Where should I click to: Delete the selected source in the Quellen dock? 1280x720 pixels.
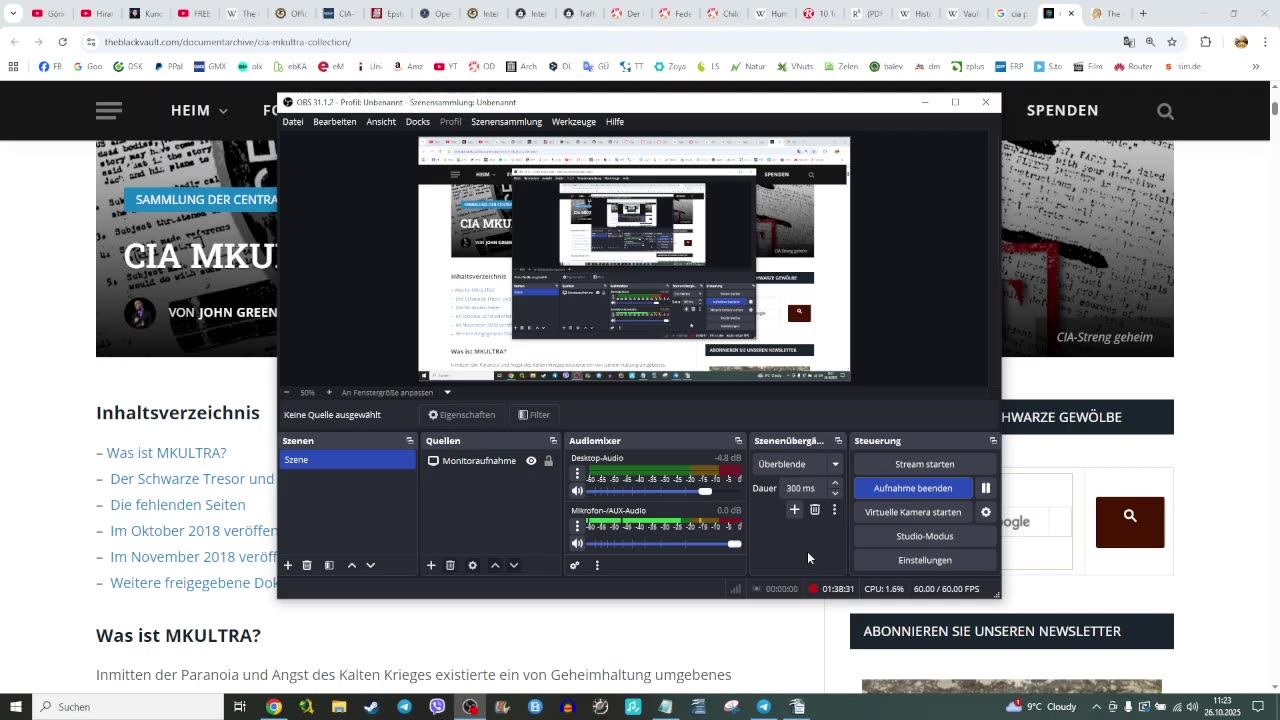[x=450, y=565]
